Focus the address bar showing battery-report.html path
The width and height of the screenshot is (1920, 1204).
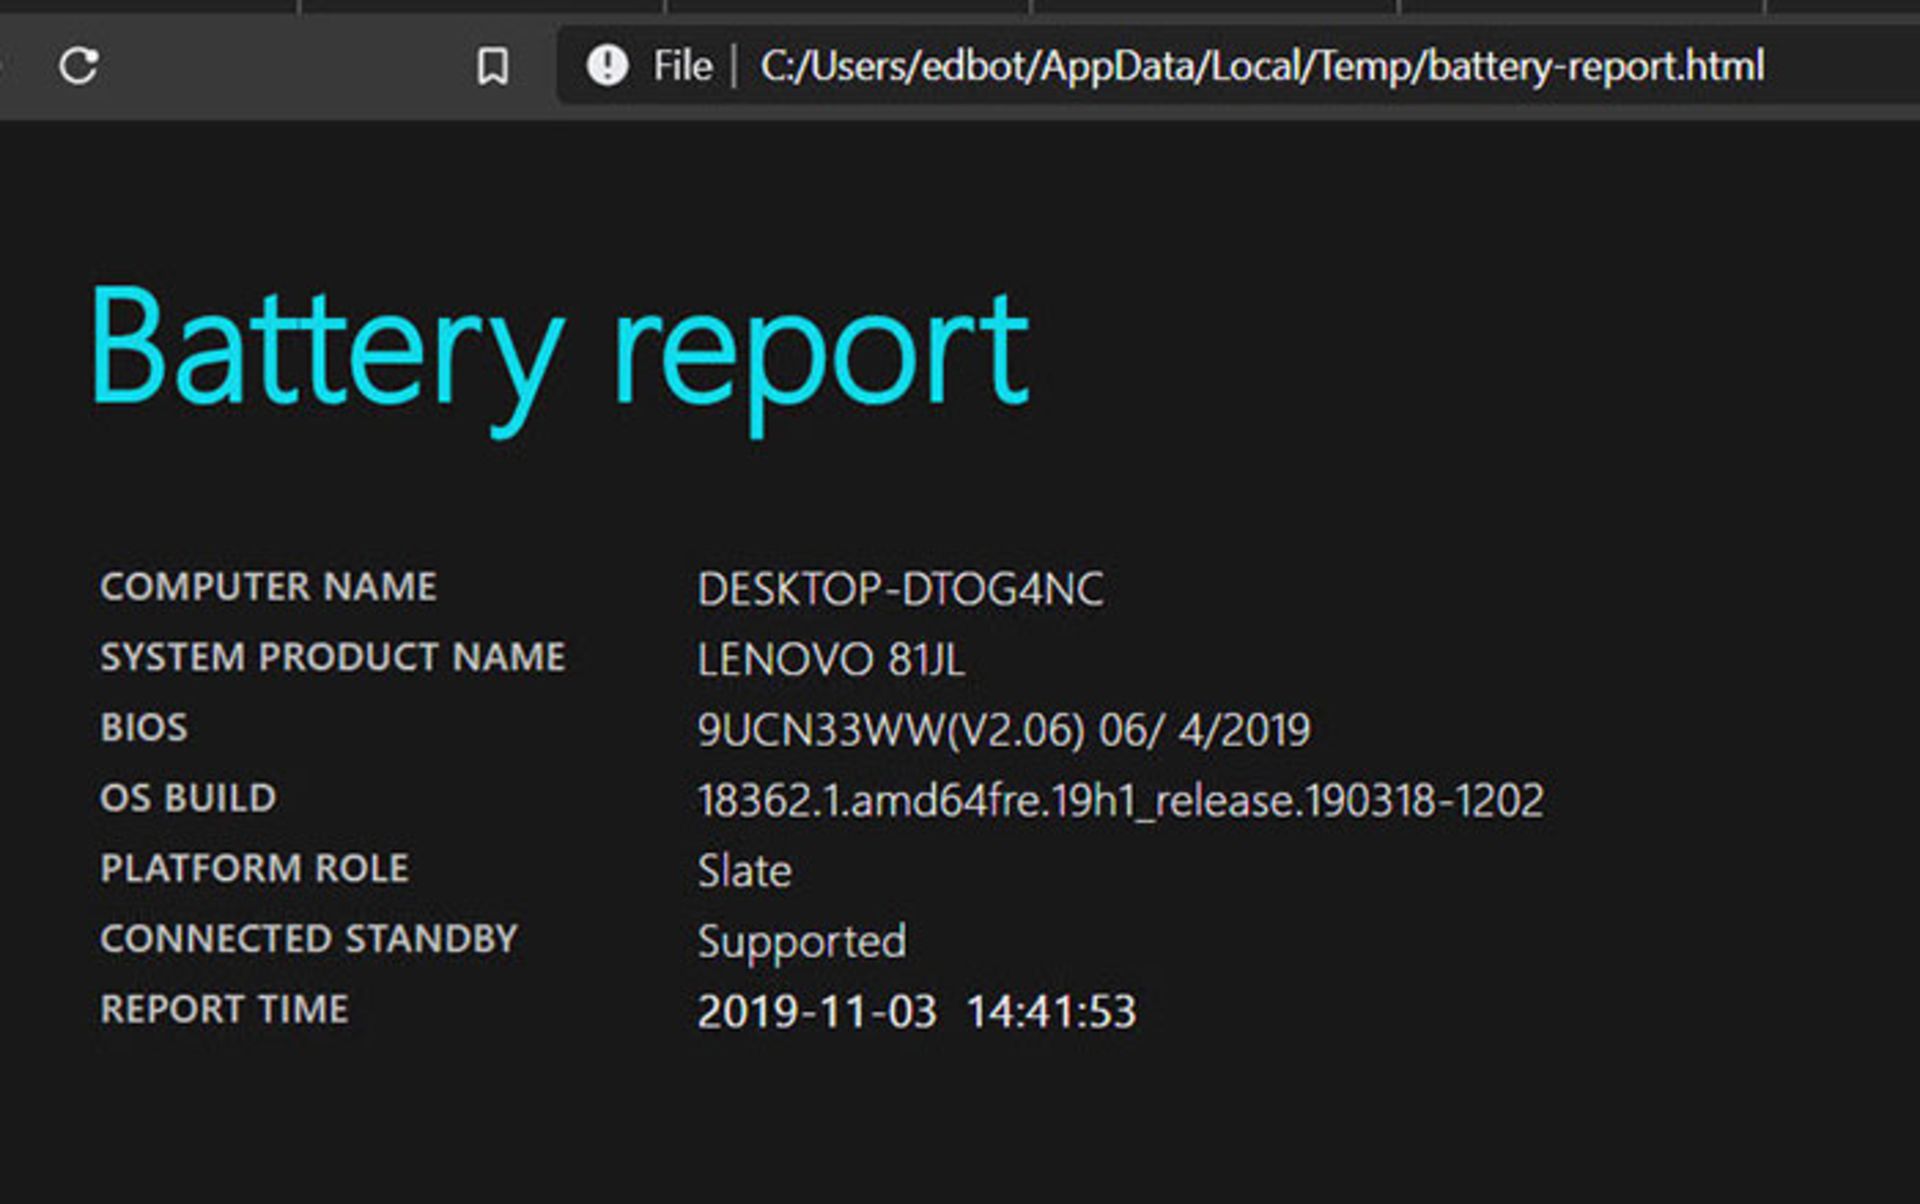1261,67
